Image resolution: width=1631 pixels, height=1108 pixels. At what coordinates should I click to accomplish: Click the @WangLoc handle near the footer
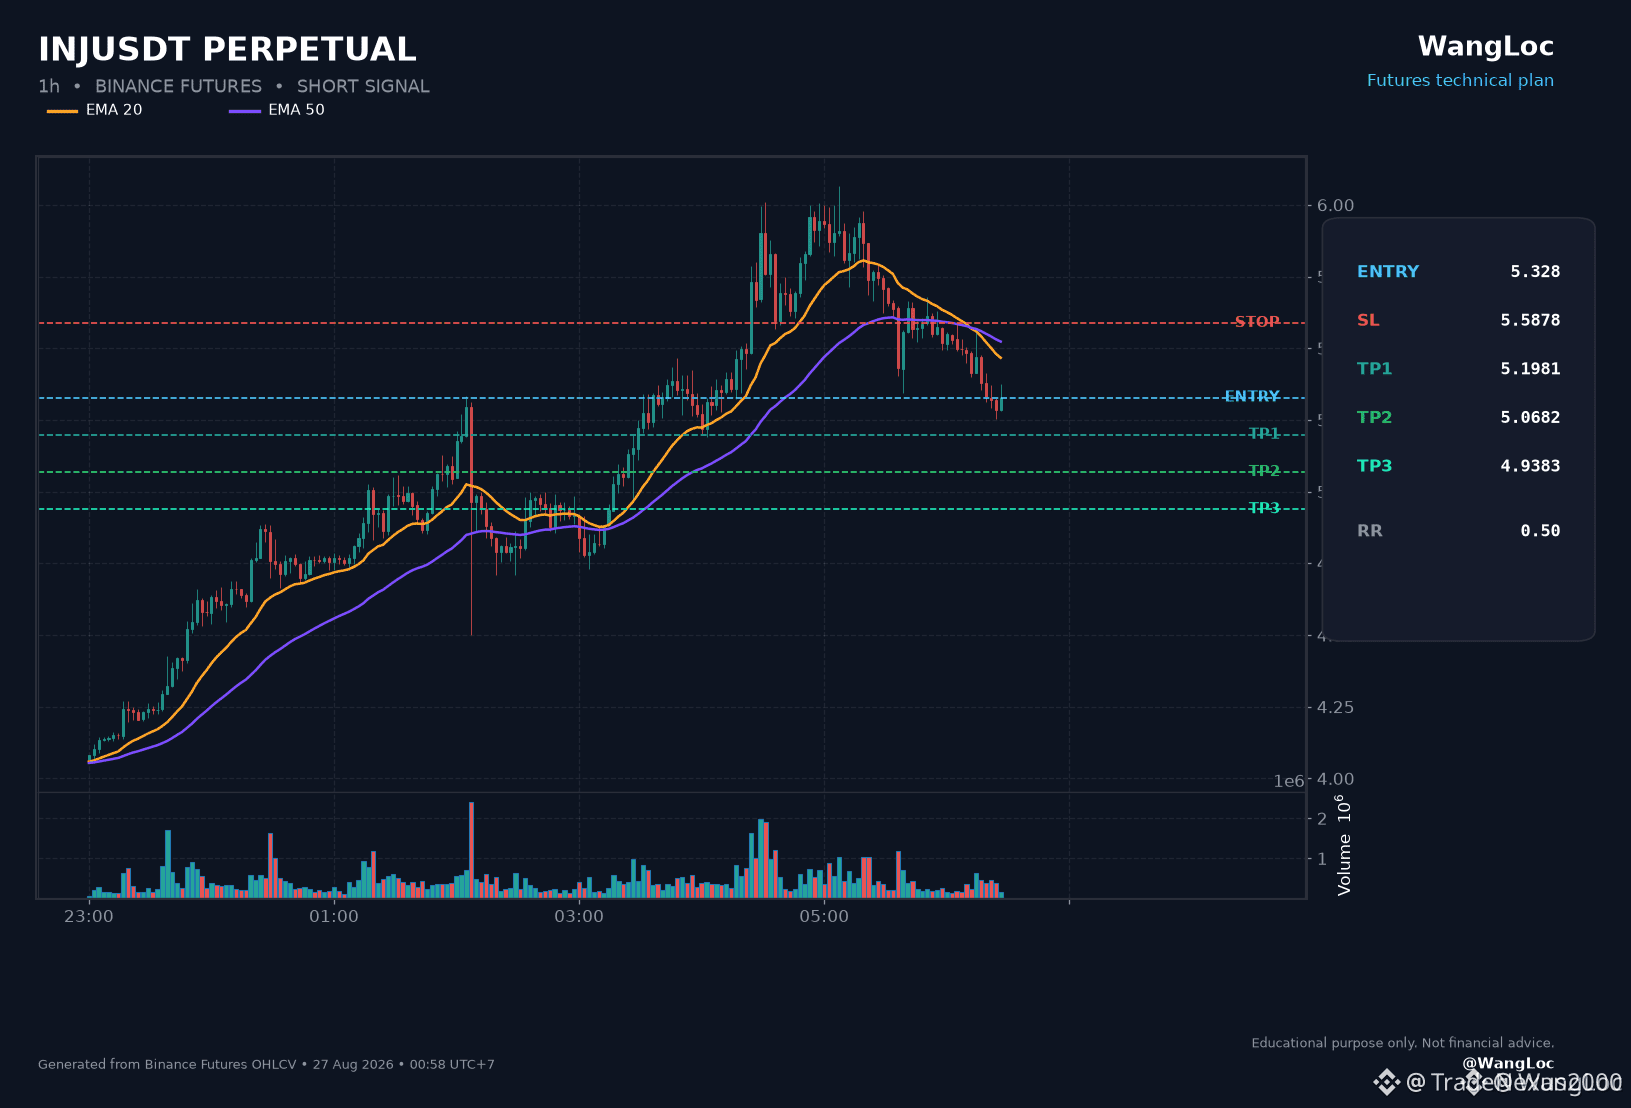[x=1508, y=1063]
